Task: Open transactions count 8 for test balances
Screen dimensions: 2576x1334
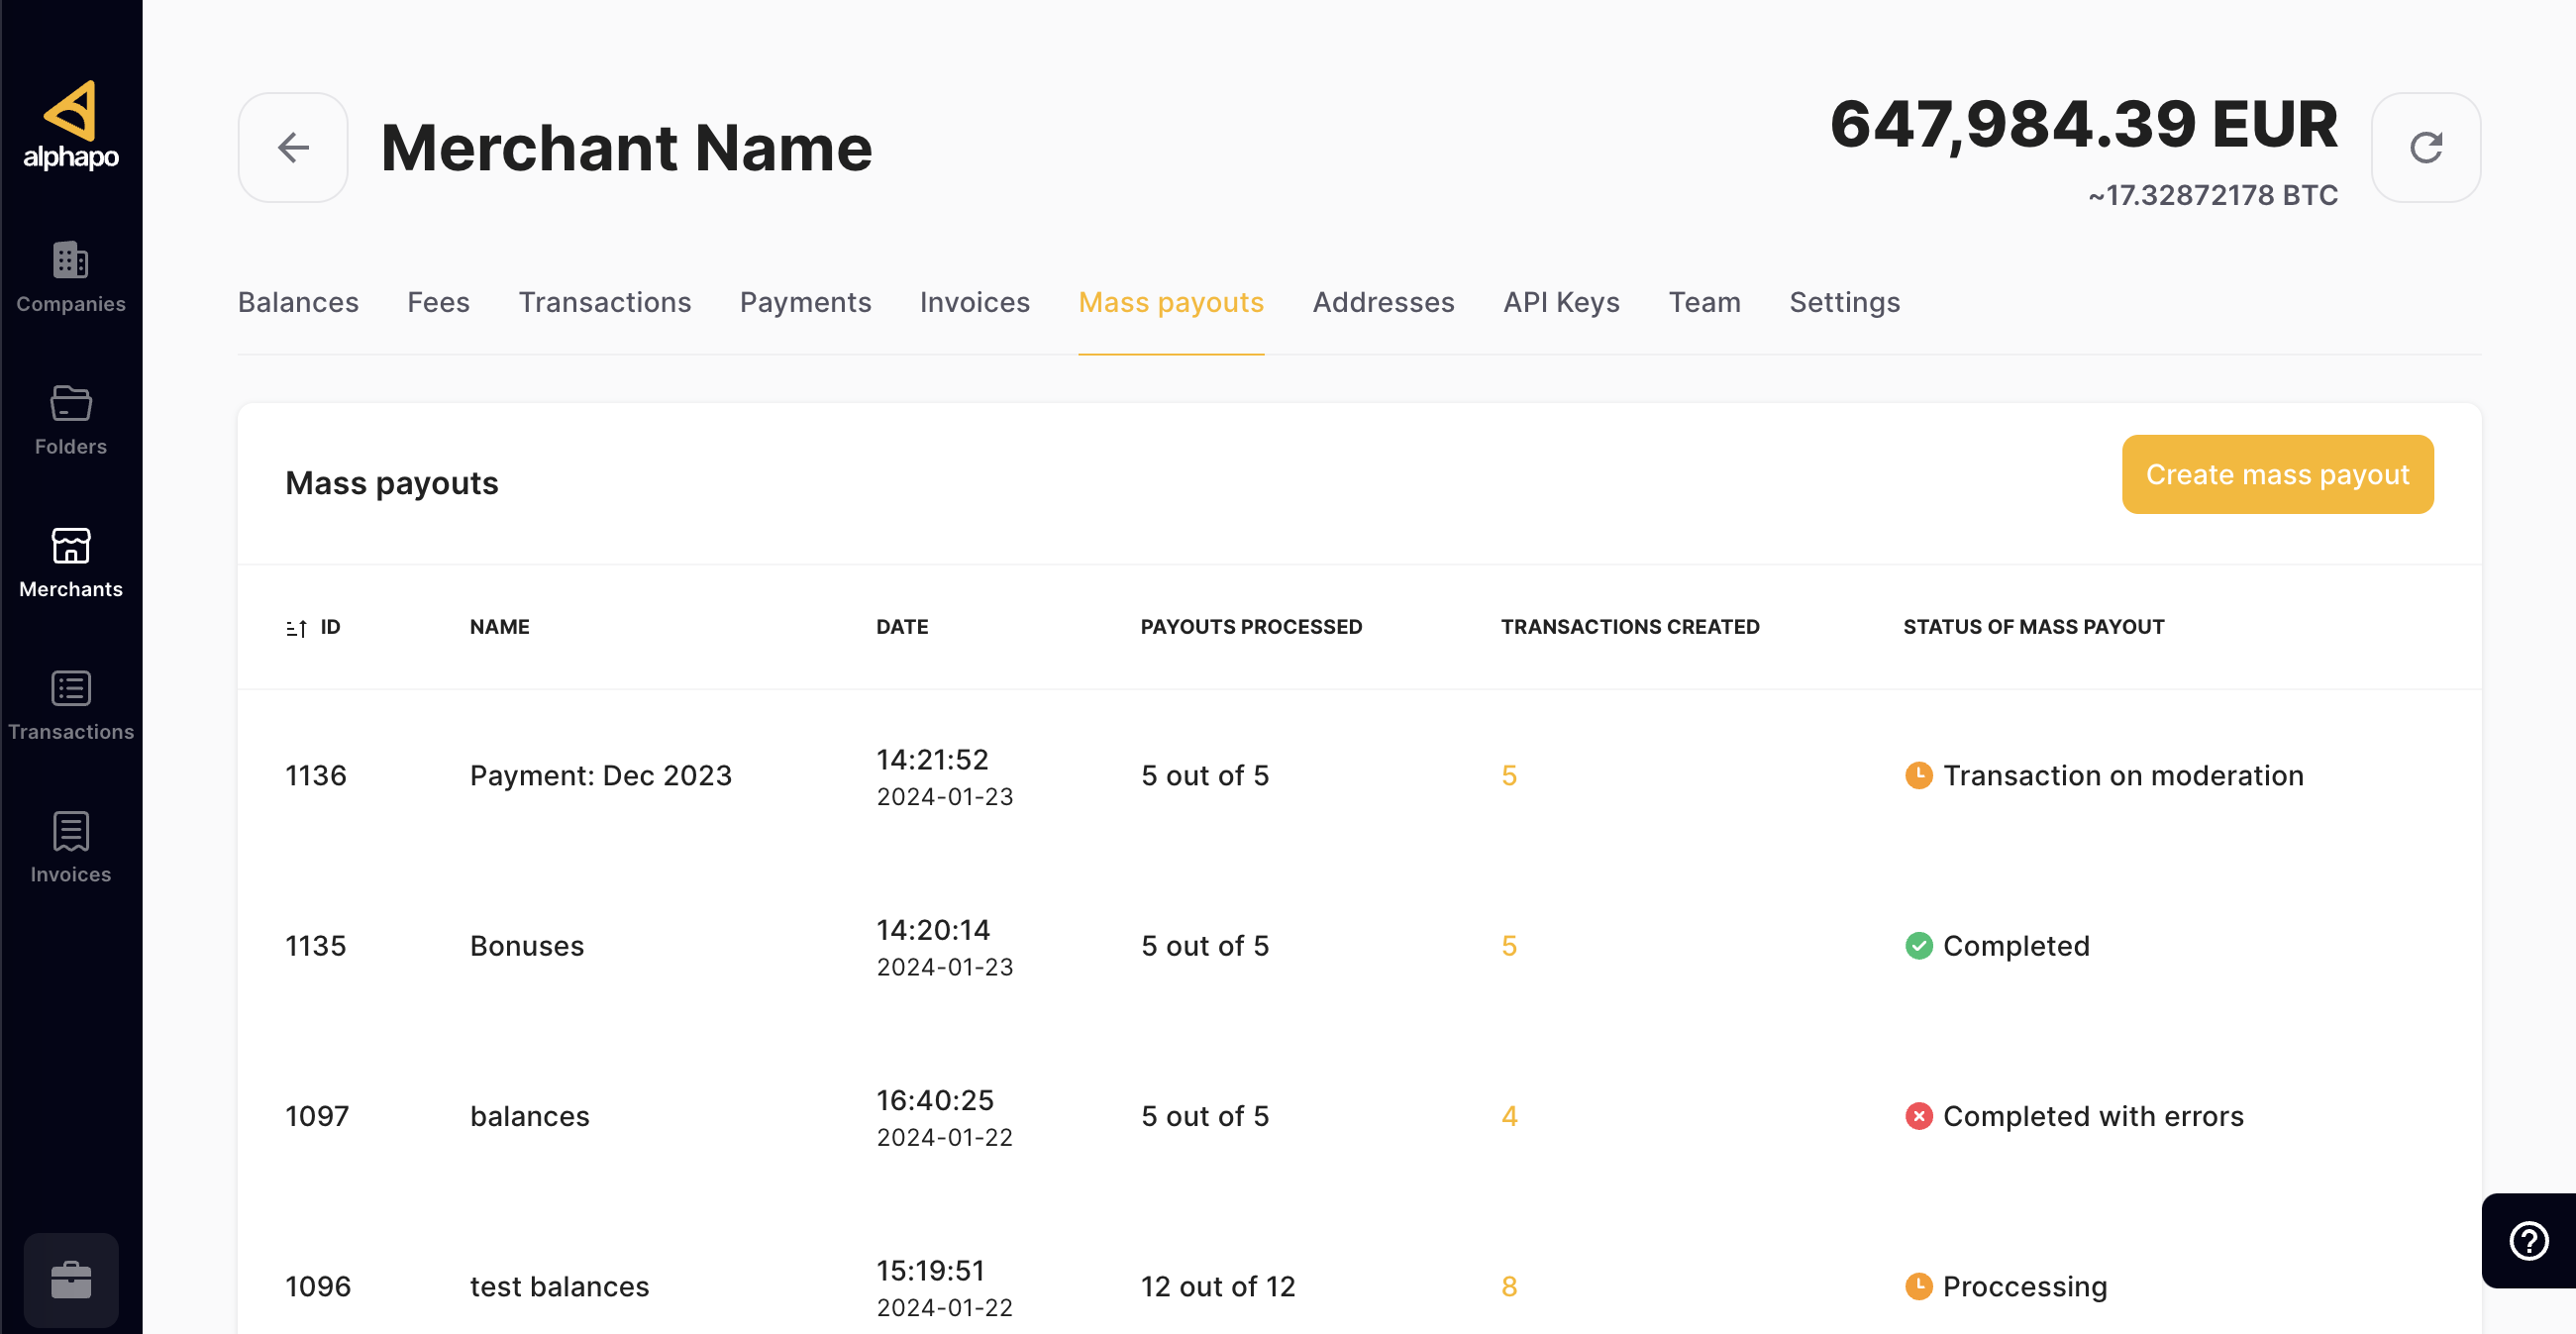Action: [1508, 1286]
